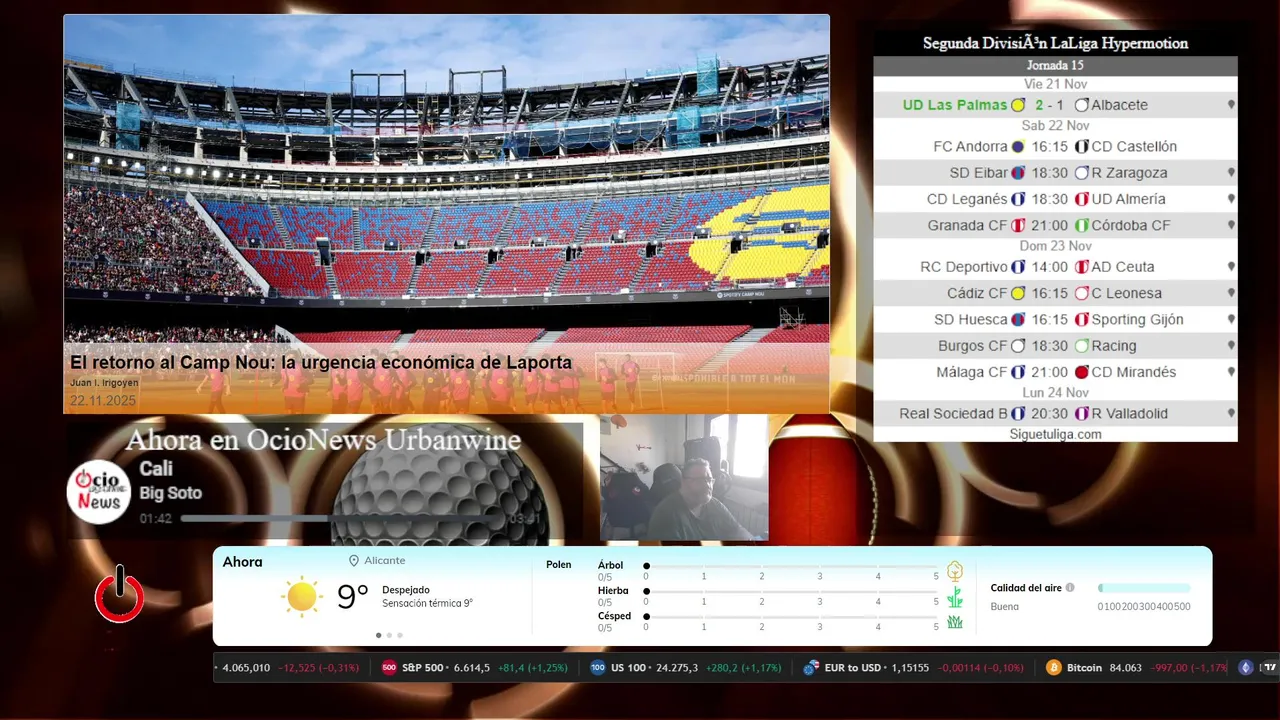Click the article date 22.11.2025
Image resolution: width=1280 pixels, height=720 pixels.
click(103, 401)
